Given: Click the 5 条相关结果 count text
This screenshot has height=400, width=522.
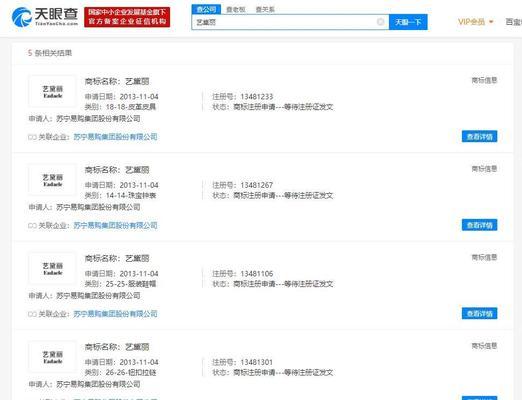Looking at the screenshot, I should click(50, 53).
